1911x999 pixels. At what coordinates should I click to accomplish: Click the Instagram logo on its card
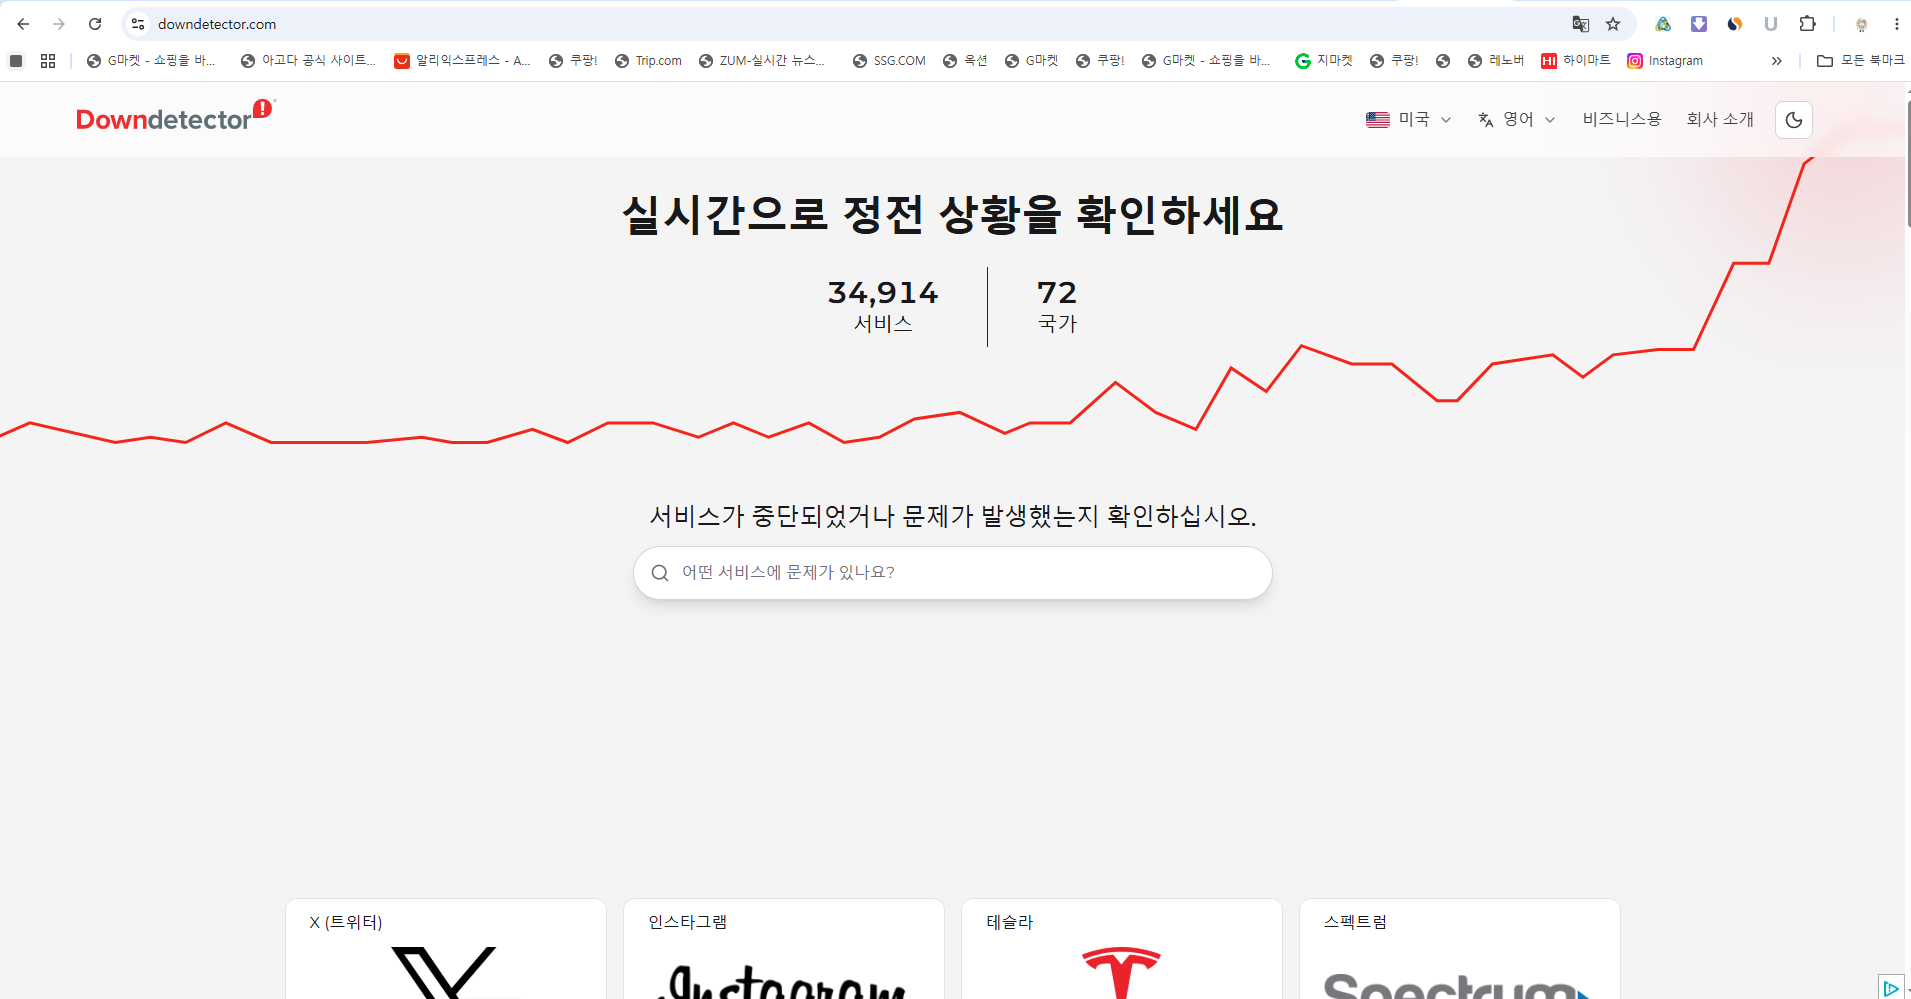click(782, 982)
